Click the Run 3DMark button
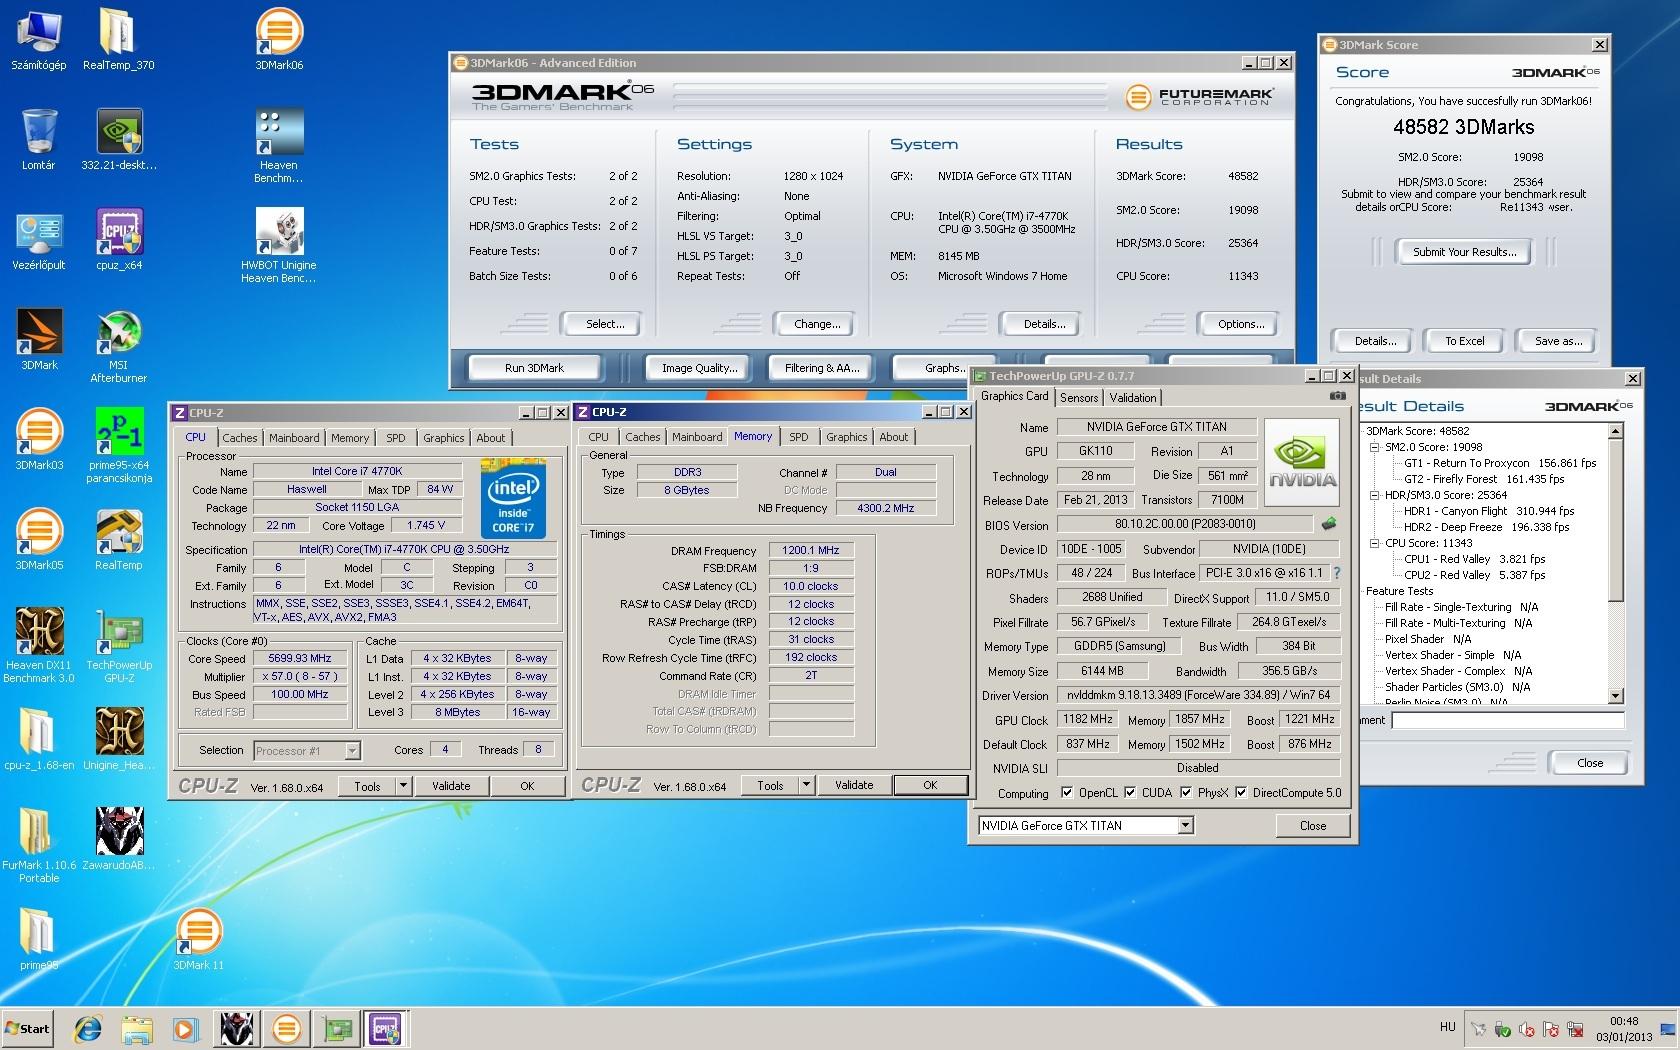 [x=534, y=368]
